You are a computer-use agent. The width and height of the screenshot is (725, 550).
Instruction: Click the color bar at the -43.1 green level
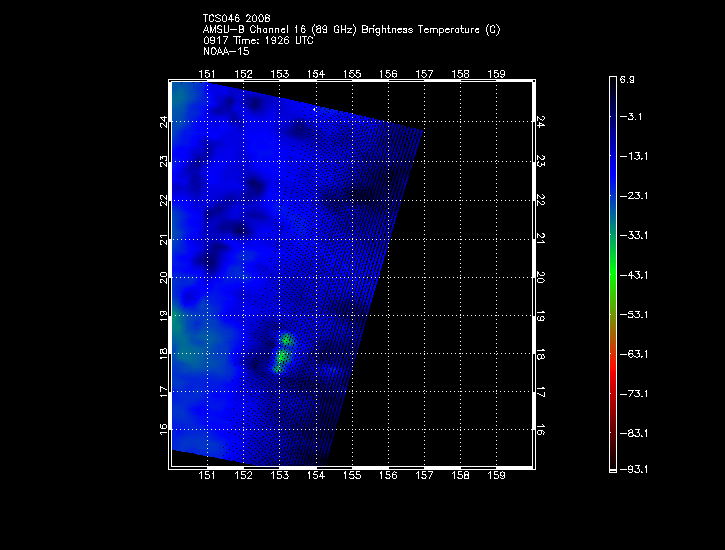[613, 274]
